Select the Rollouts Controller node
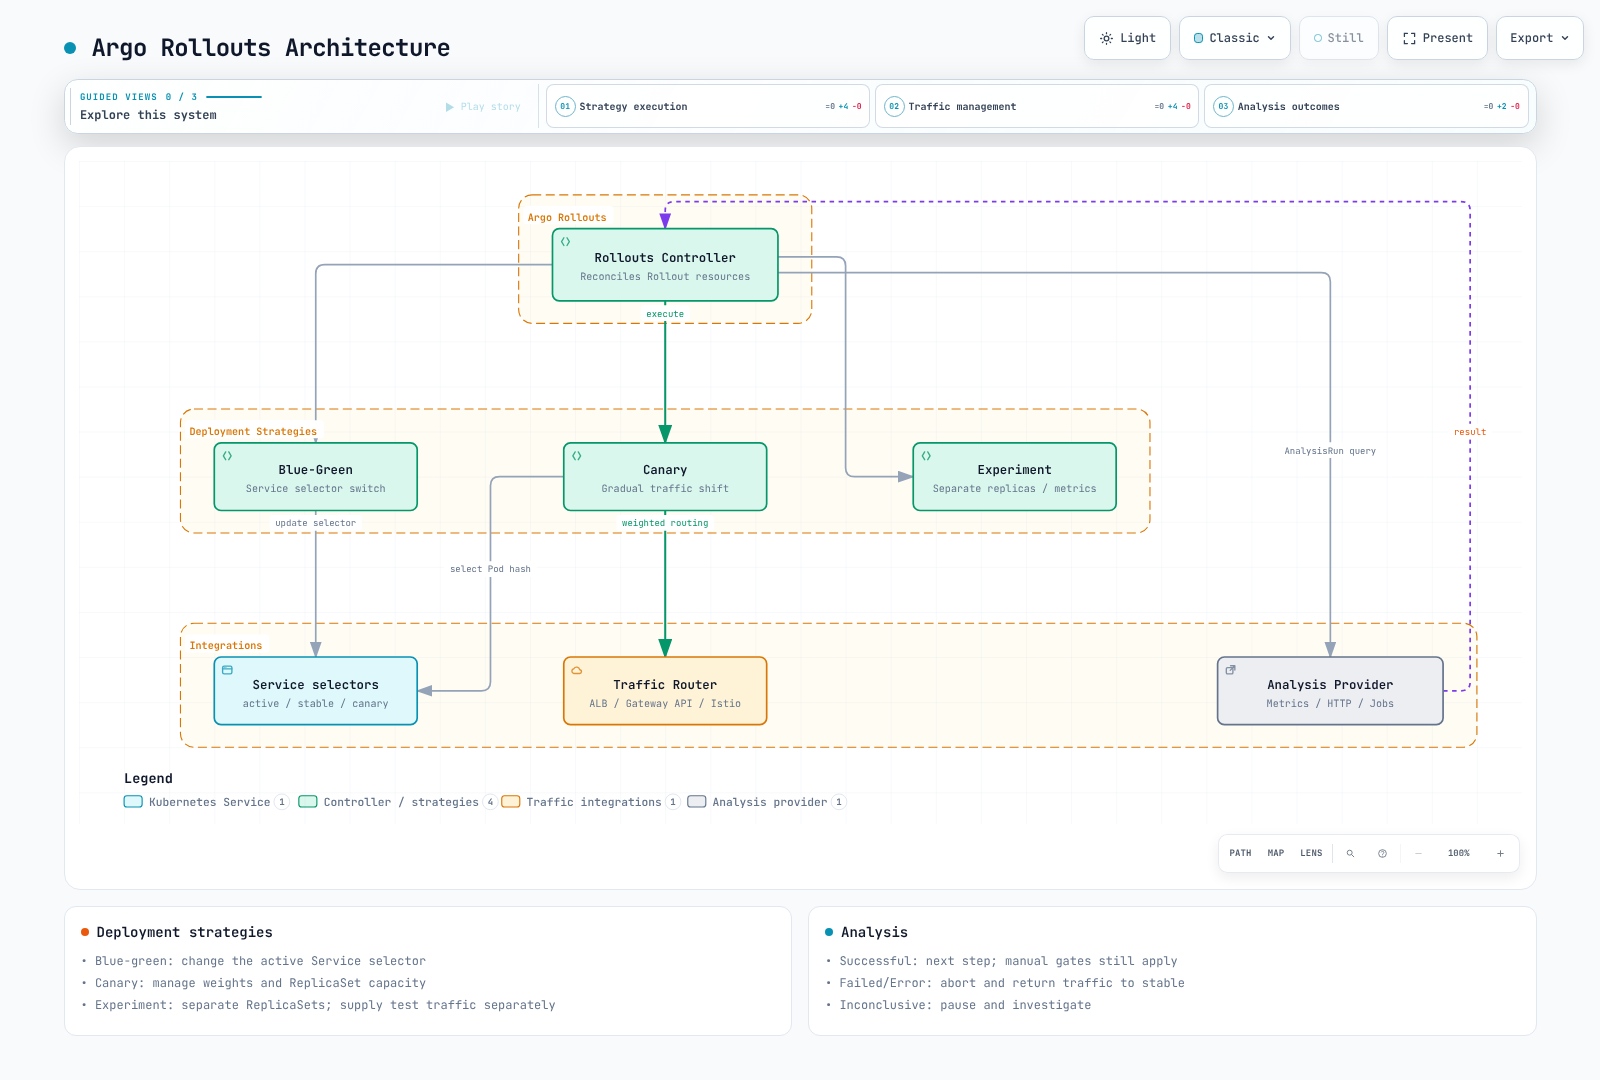The image size is (1600, 1080). [x=665, y=265]
